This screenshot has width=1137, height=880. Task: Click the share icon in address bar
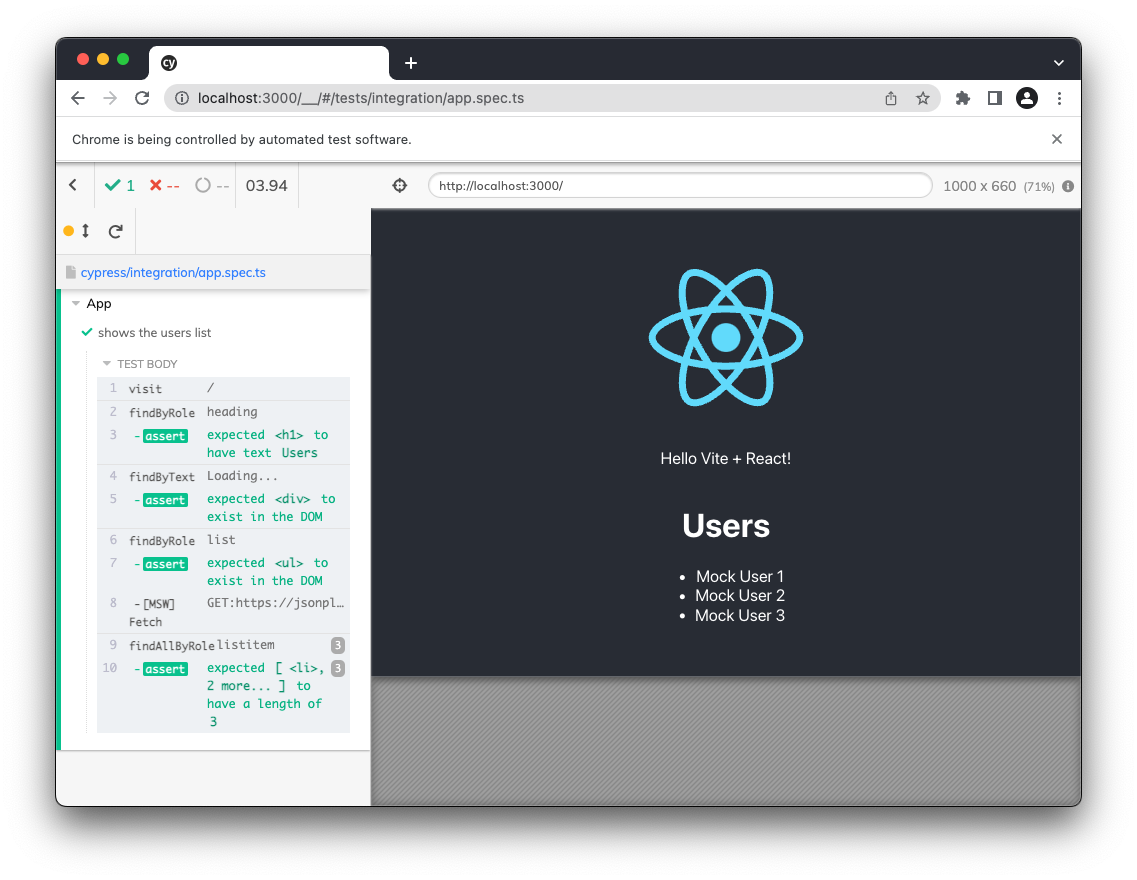pyautogui.click(x=890, y=99)
